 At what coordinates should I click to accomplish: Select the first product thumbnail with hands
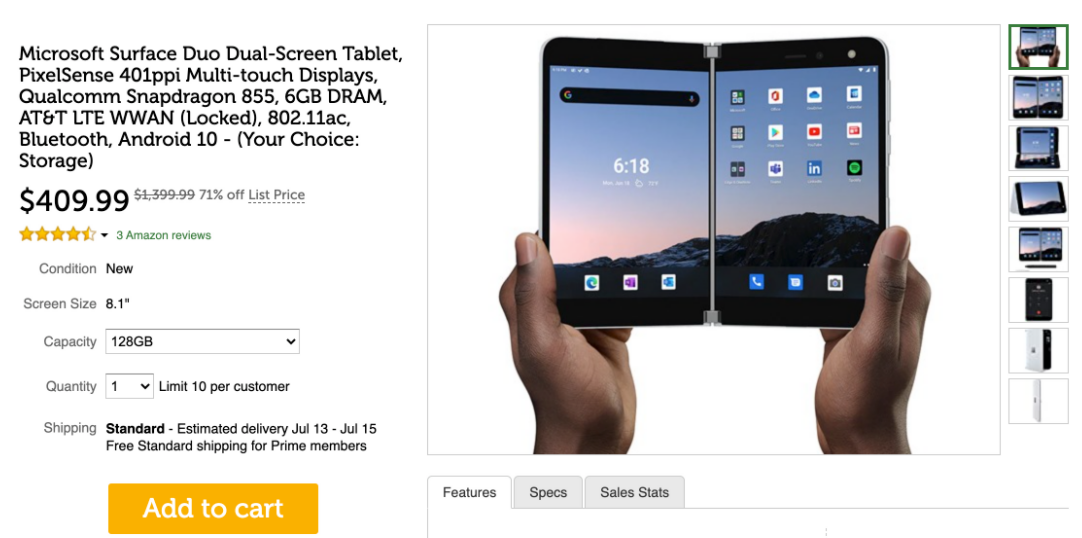coord(1038,47)
